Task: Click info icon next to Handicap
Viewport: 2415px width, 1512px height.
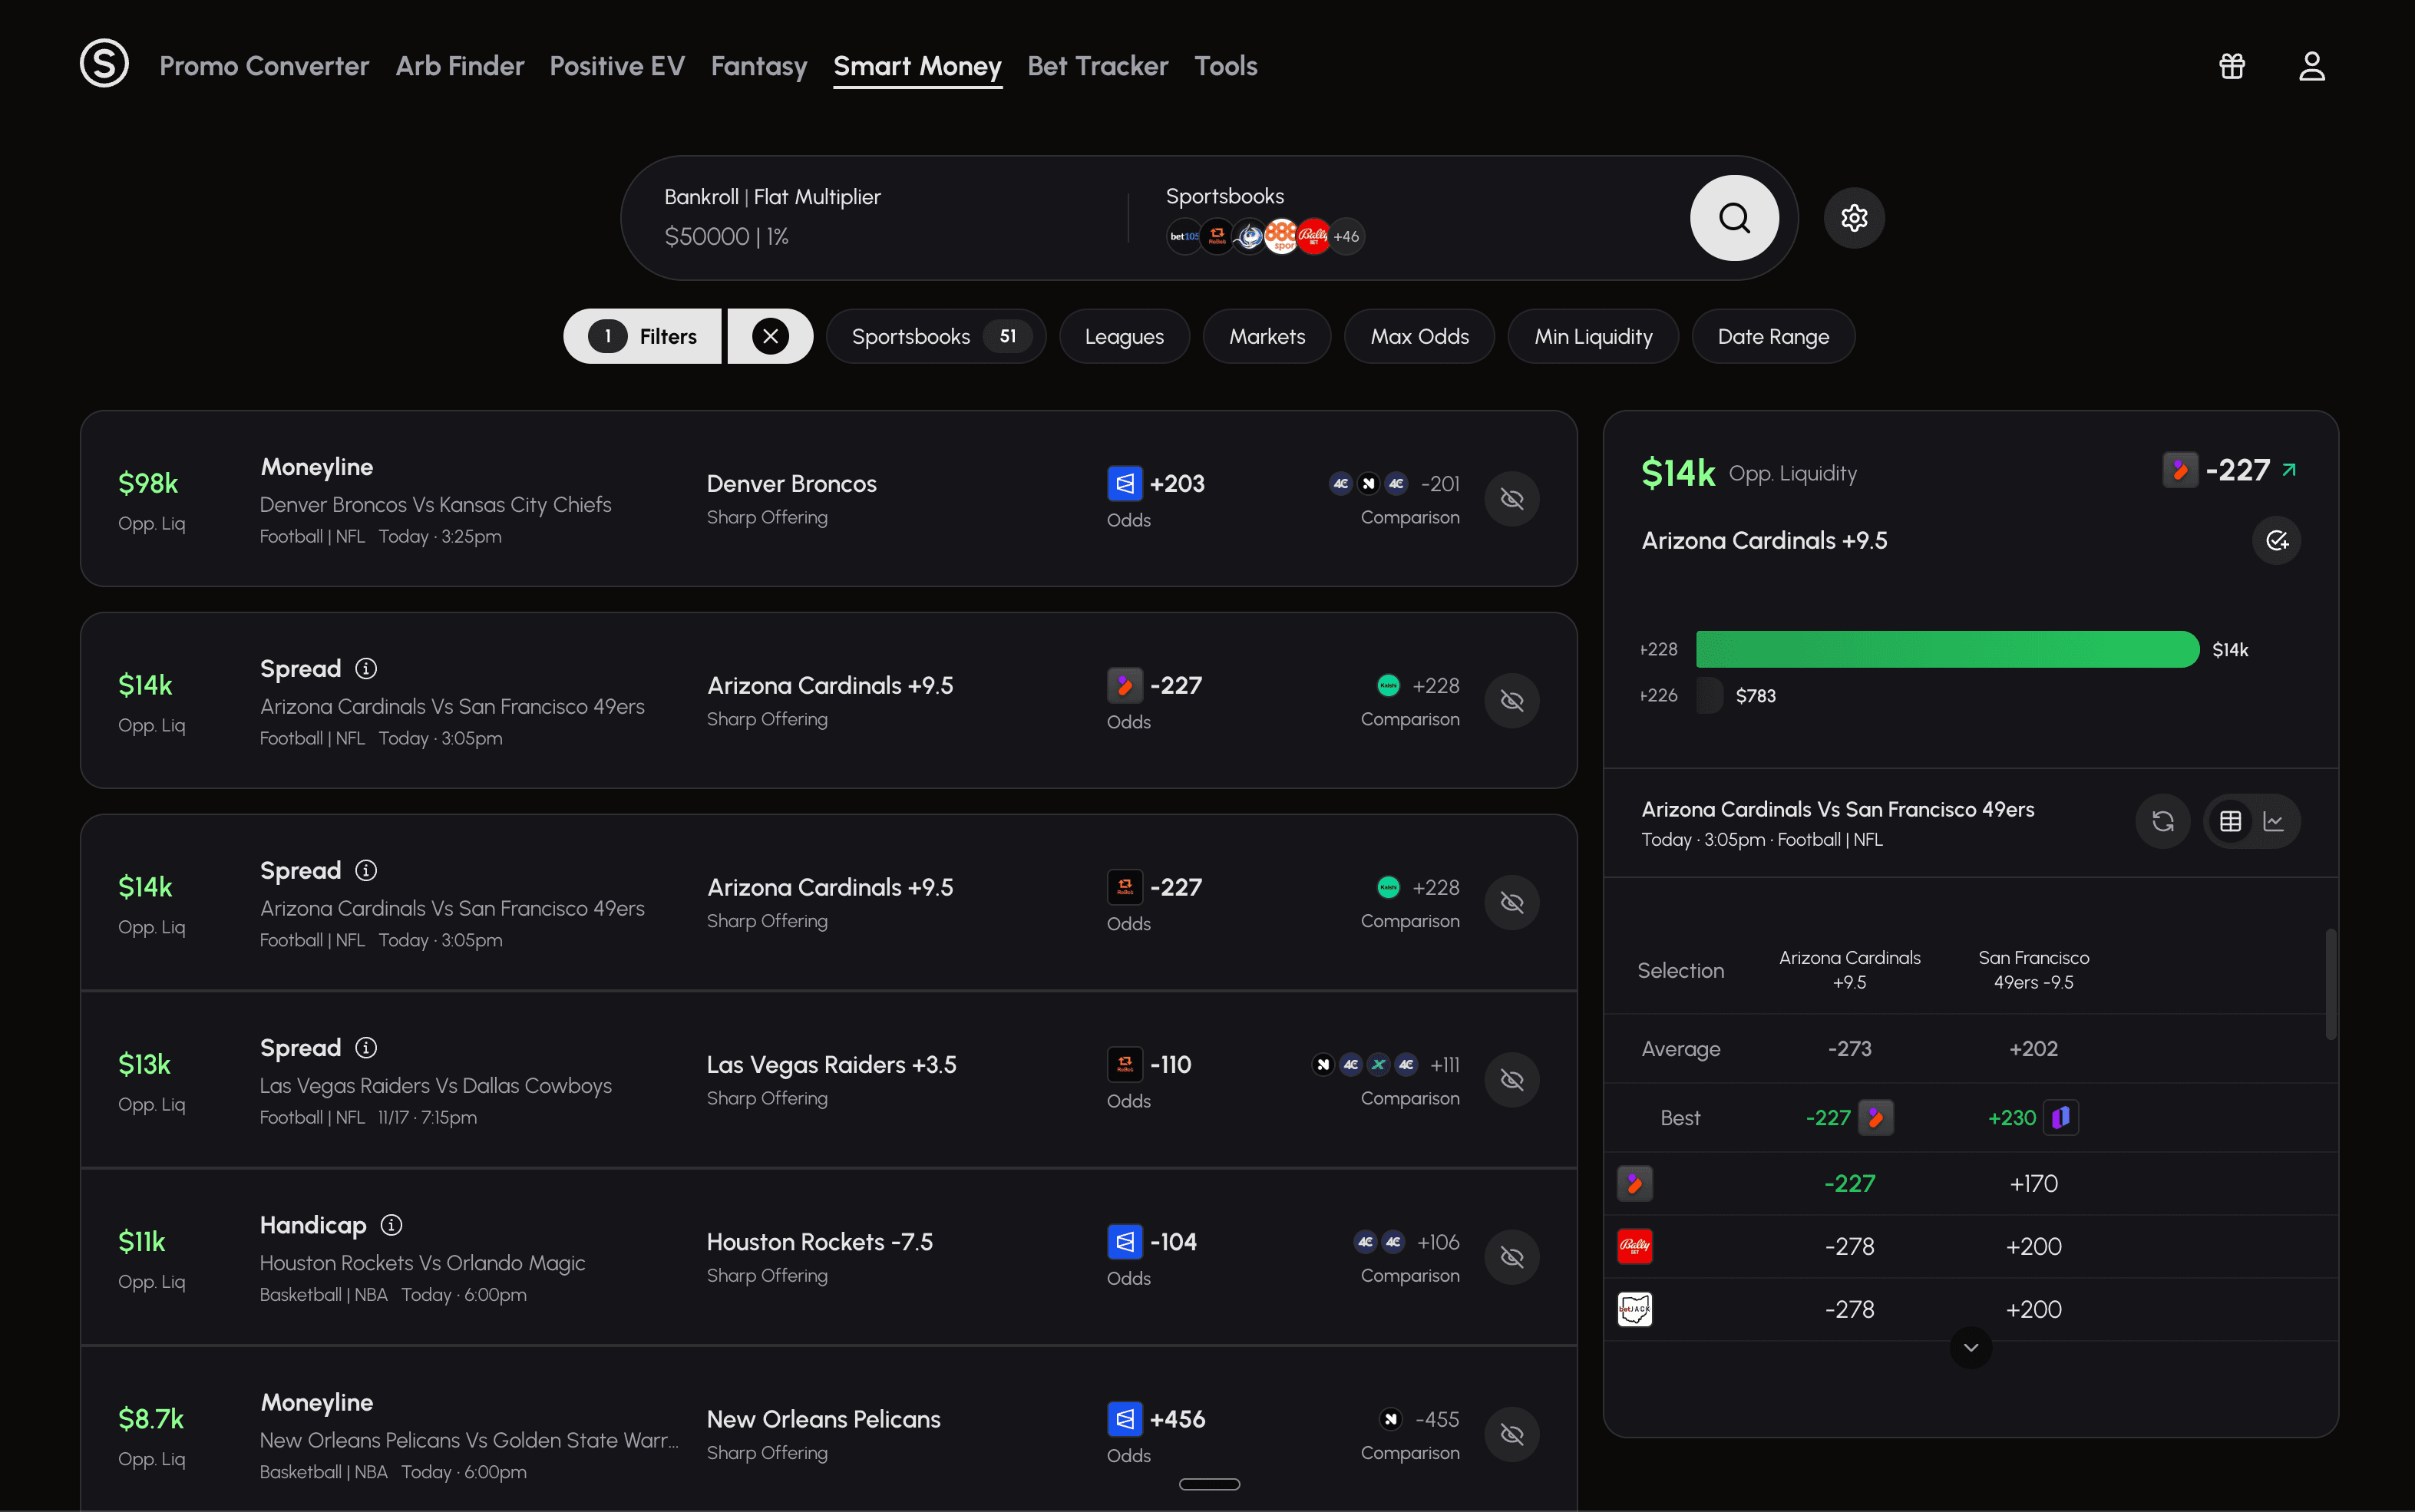Action: (x=391, y=1224)
